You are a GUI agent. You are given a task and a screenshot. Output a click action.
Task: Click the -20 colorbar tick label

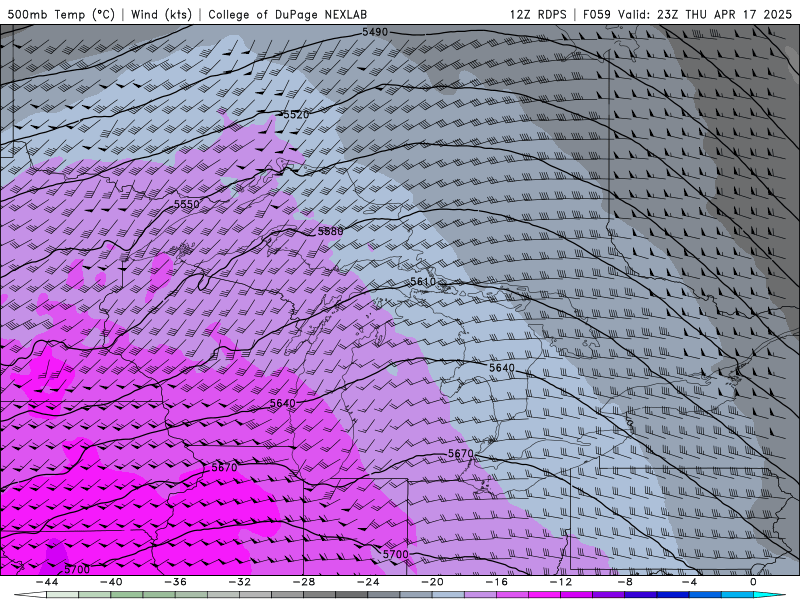point(432,582)
